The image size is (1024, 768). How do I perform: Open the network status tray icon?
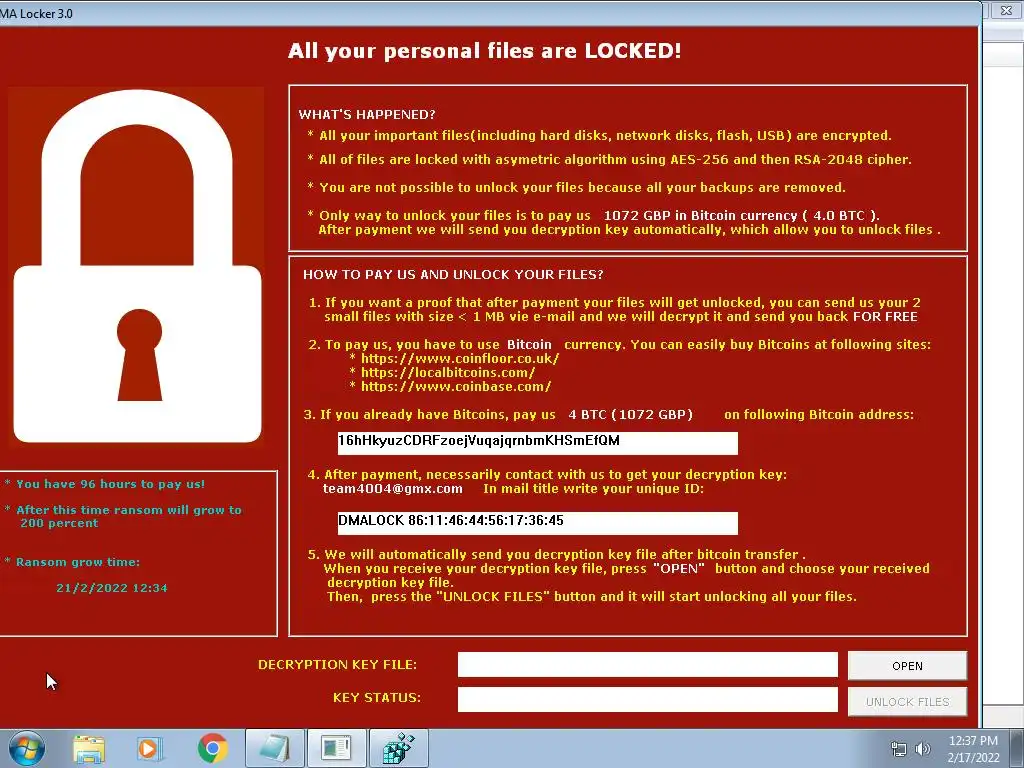click(899, 749)
